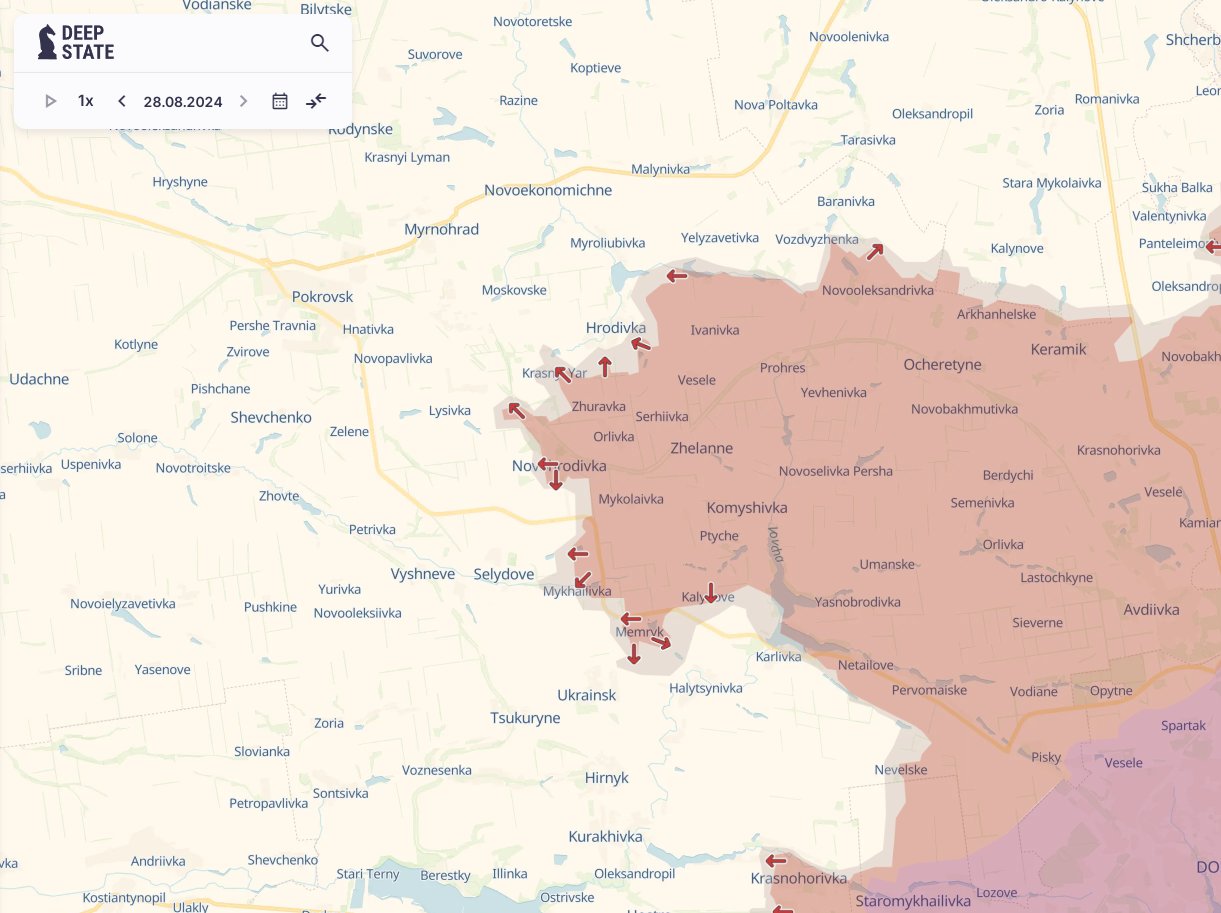Click the Lastochkyne label
Image resolution: width=1221 pixels, height=913 pixels.
[x=1057, y=578]
